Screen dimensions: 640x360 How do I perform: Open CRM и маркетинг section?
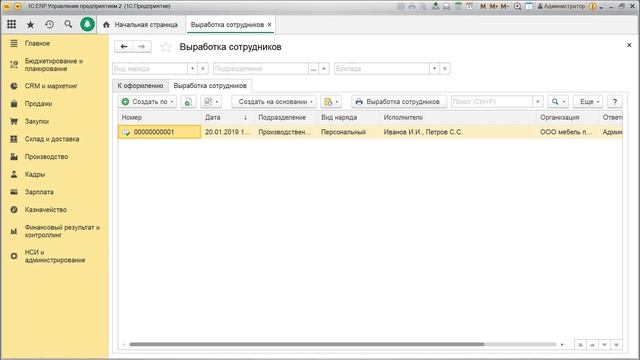click(x=51, y=86)
